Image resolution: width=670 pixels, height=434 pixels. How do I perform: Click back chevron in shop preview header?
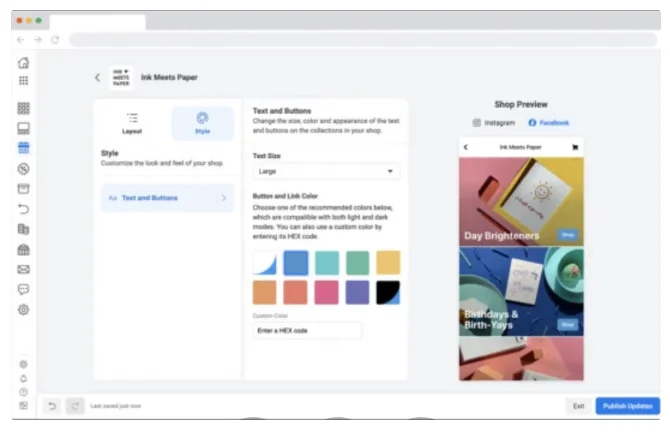[466, 147]
